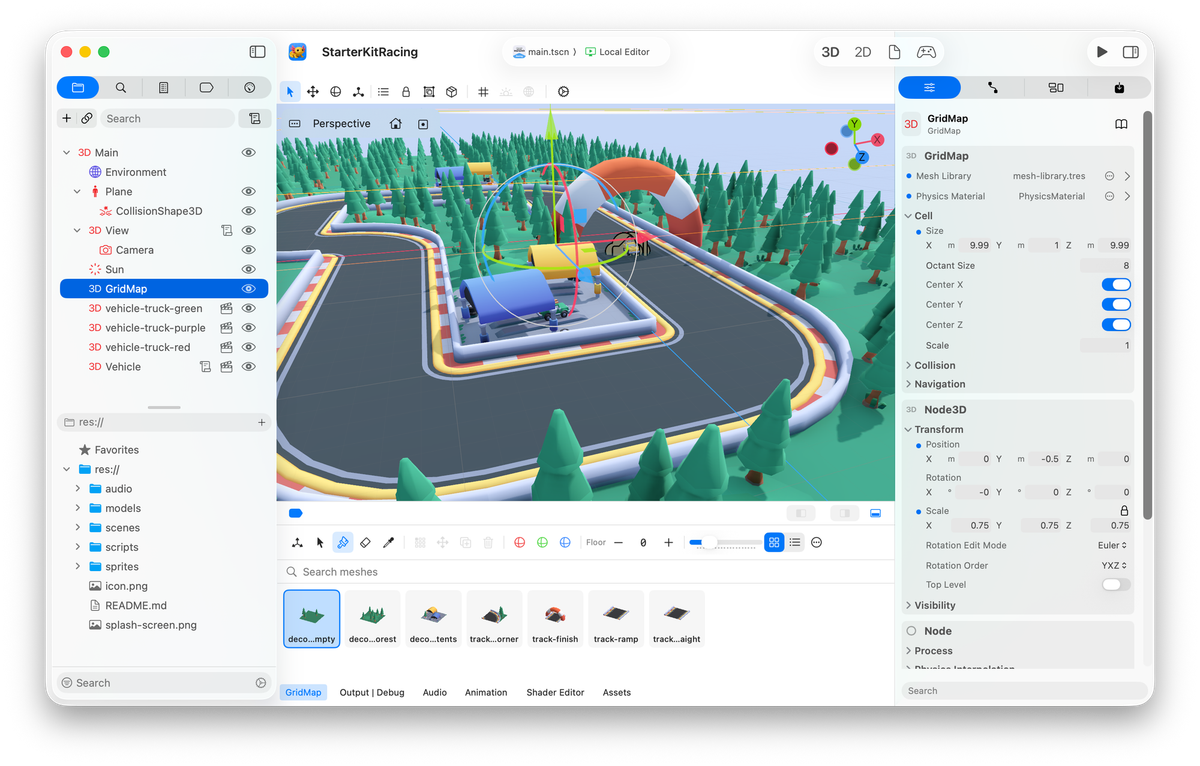Select the track-finish mesh thumbnail
1200x766 pixels.
point(555,618)
